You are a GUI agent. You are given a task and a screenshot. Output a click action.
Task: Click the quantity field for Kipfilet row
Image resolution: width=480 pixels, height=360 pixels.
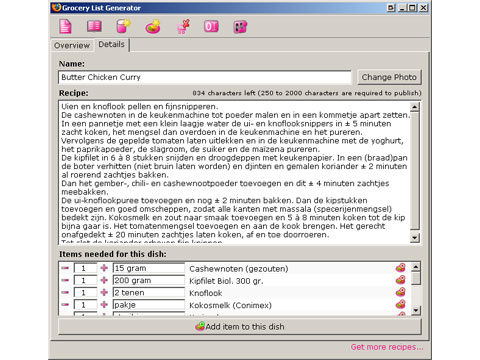click(85, 280)
